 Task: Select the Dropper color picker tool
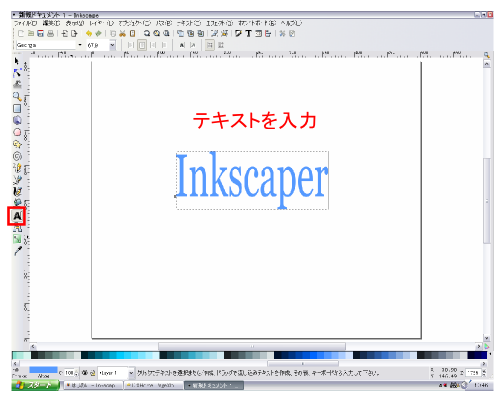18,251
